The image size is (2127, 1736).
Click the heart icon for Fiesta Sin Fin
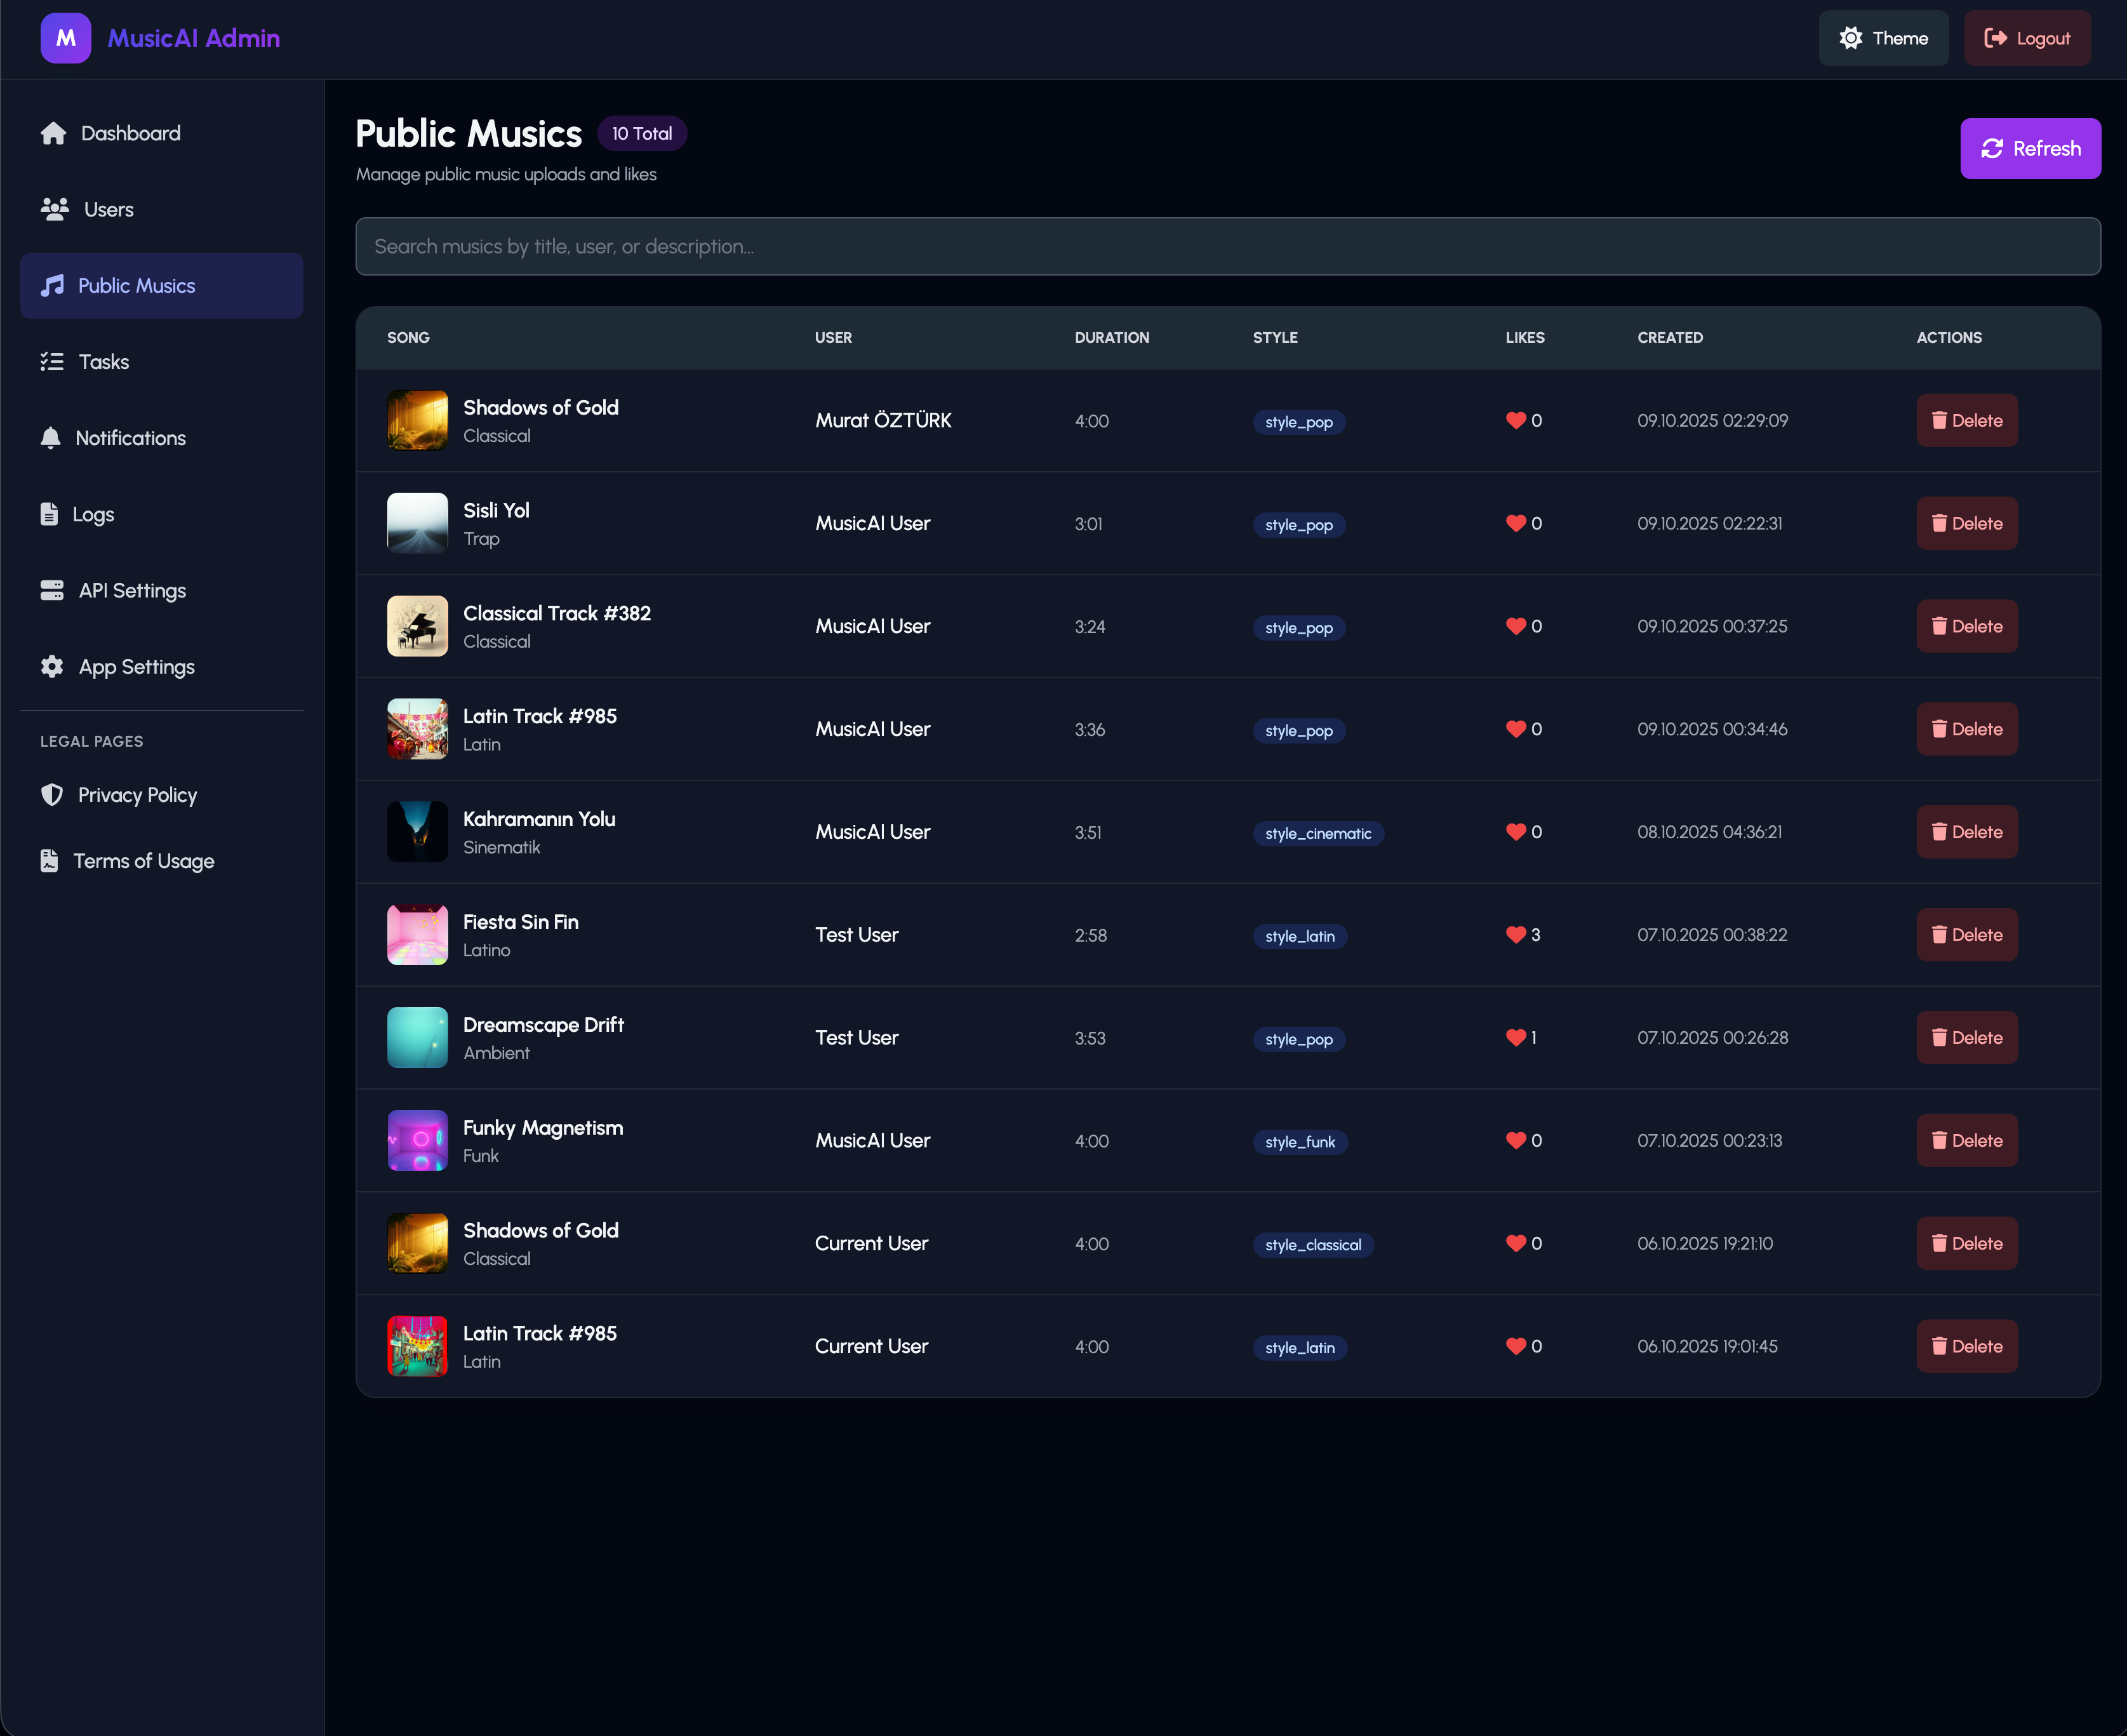point(1515,935)
